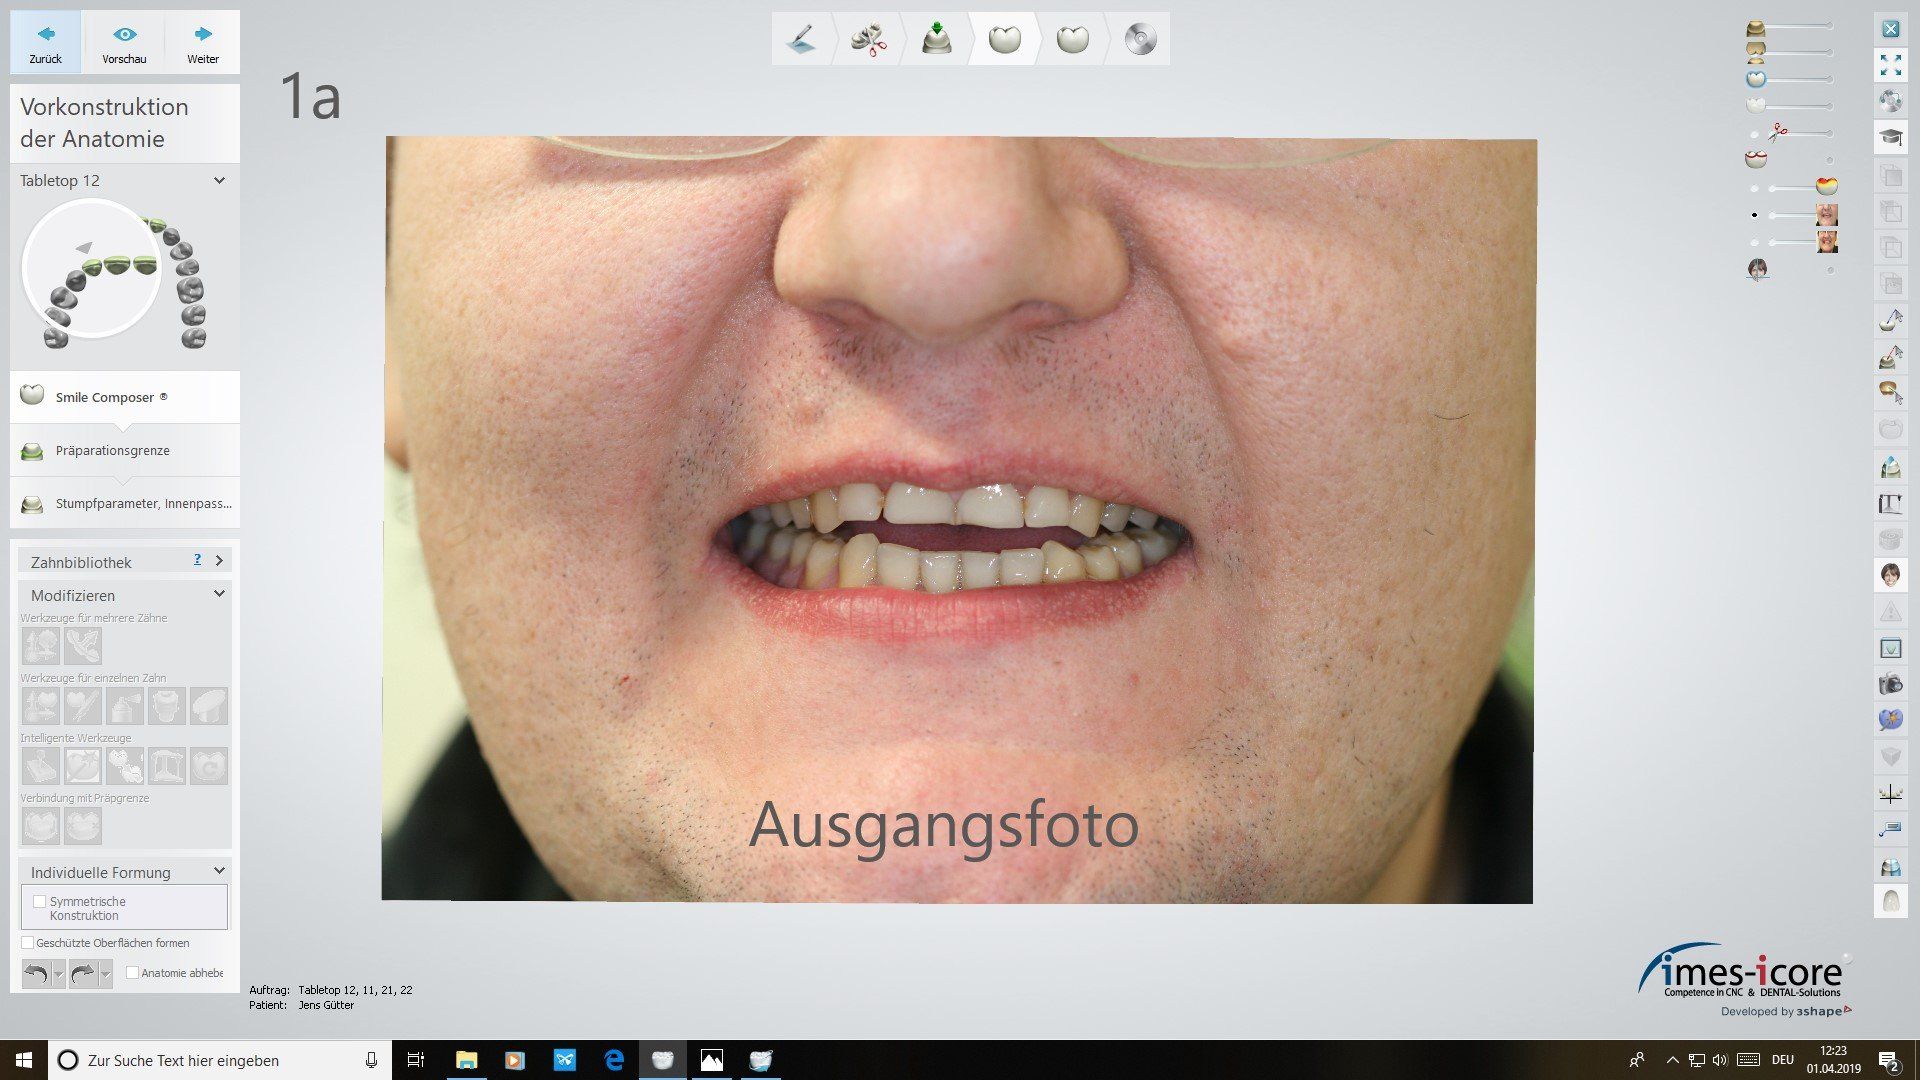The height and width of the screenshot is (1080, 1920).
Task: Click the graduation cap training icon
Action: 1890,136
